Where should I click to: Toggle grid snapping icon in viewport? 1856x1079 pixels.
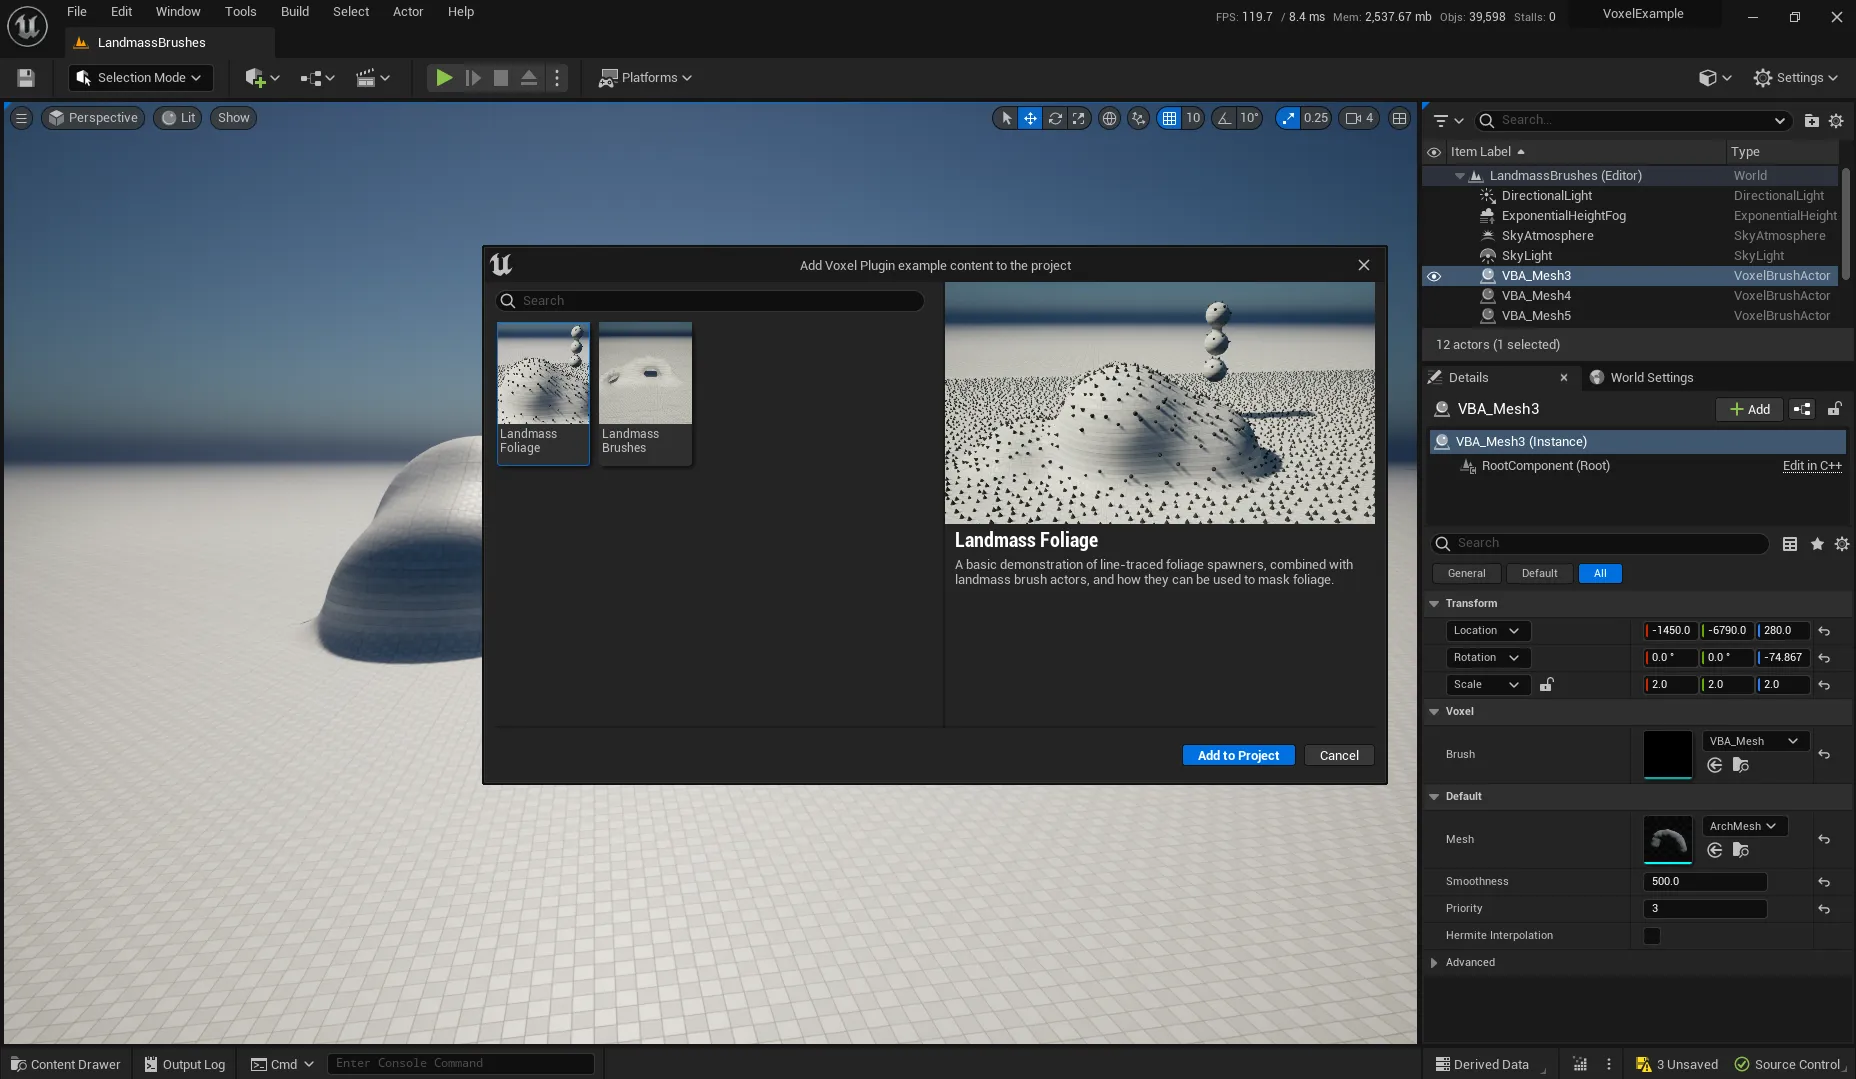[x=1168, y=118]
